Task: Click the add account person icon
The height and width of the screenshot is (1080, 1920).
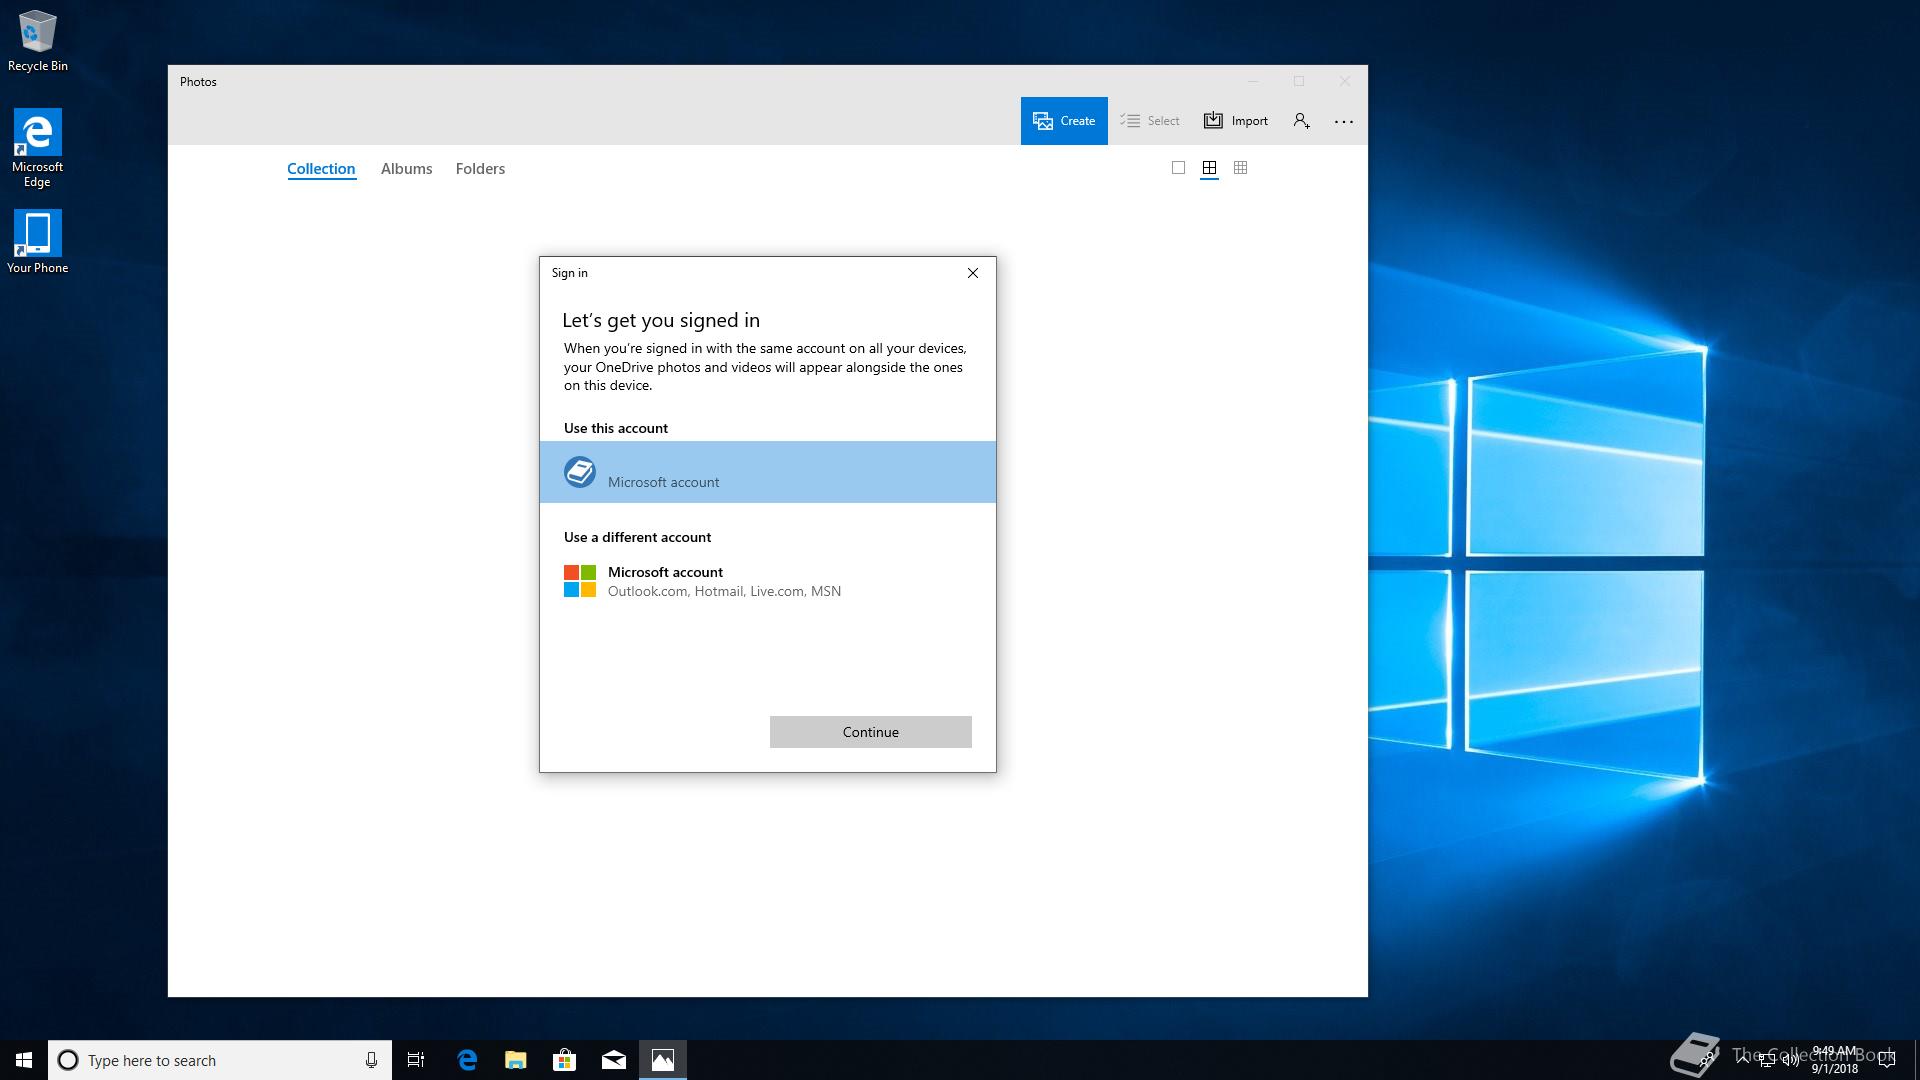Action: (x=1301, y=121)
